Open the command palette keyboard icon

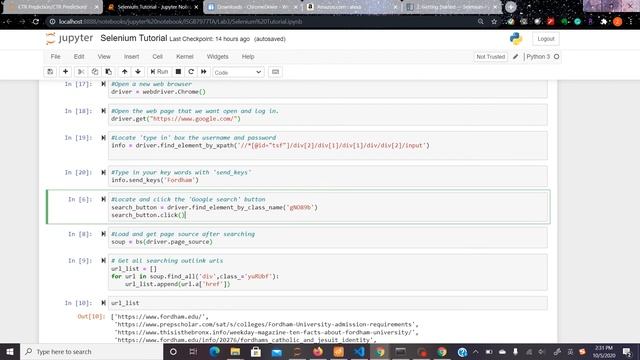click(x=276, y=72)
